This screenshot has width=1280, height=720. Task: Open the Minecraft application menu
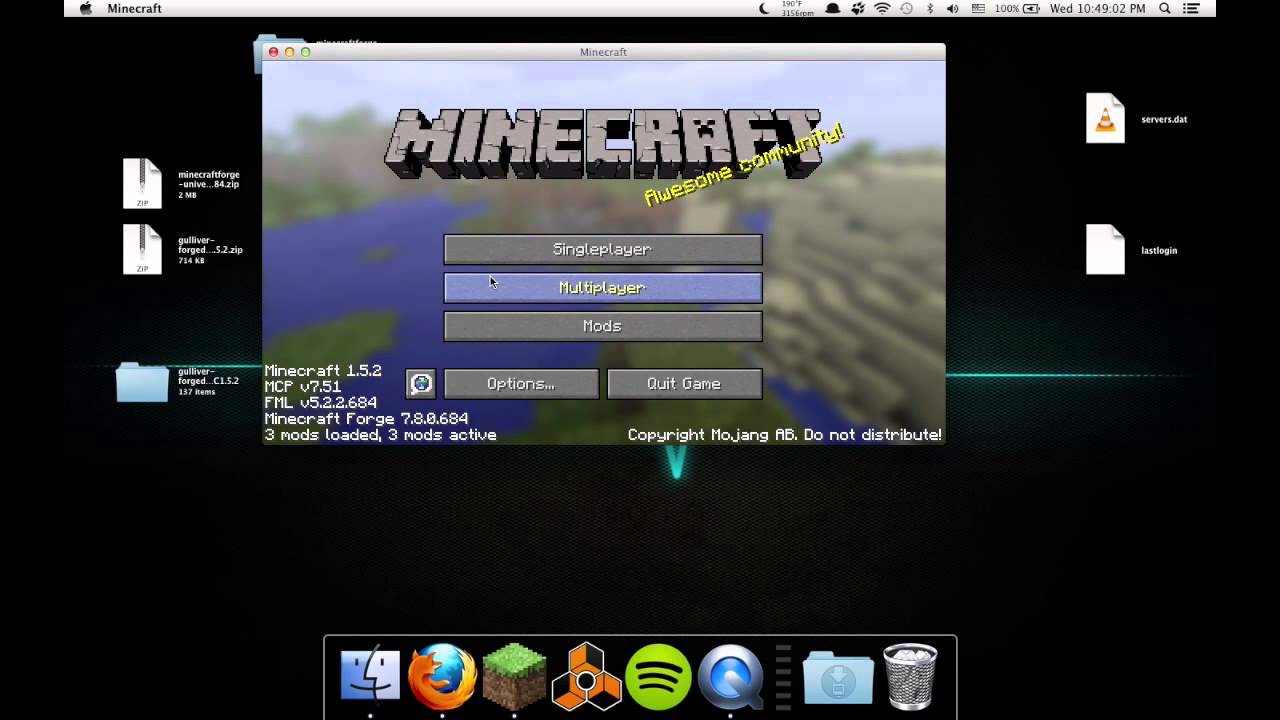[x=134, y=8]
